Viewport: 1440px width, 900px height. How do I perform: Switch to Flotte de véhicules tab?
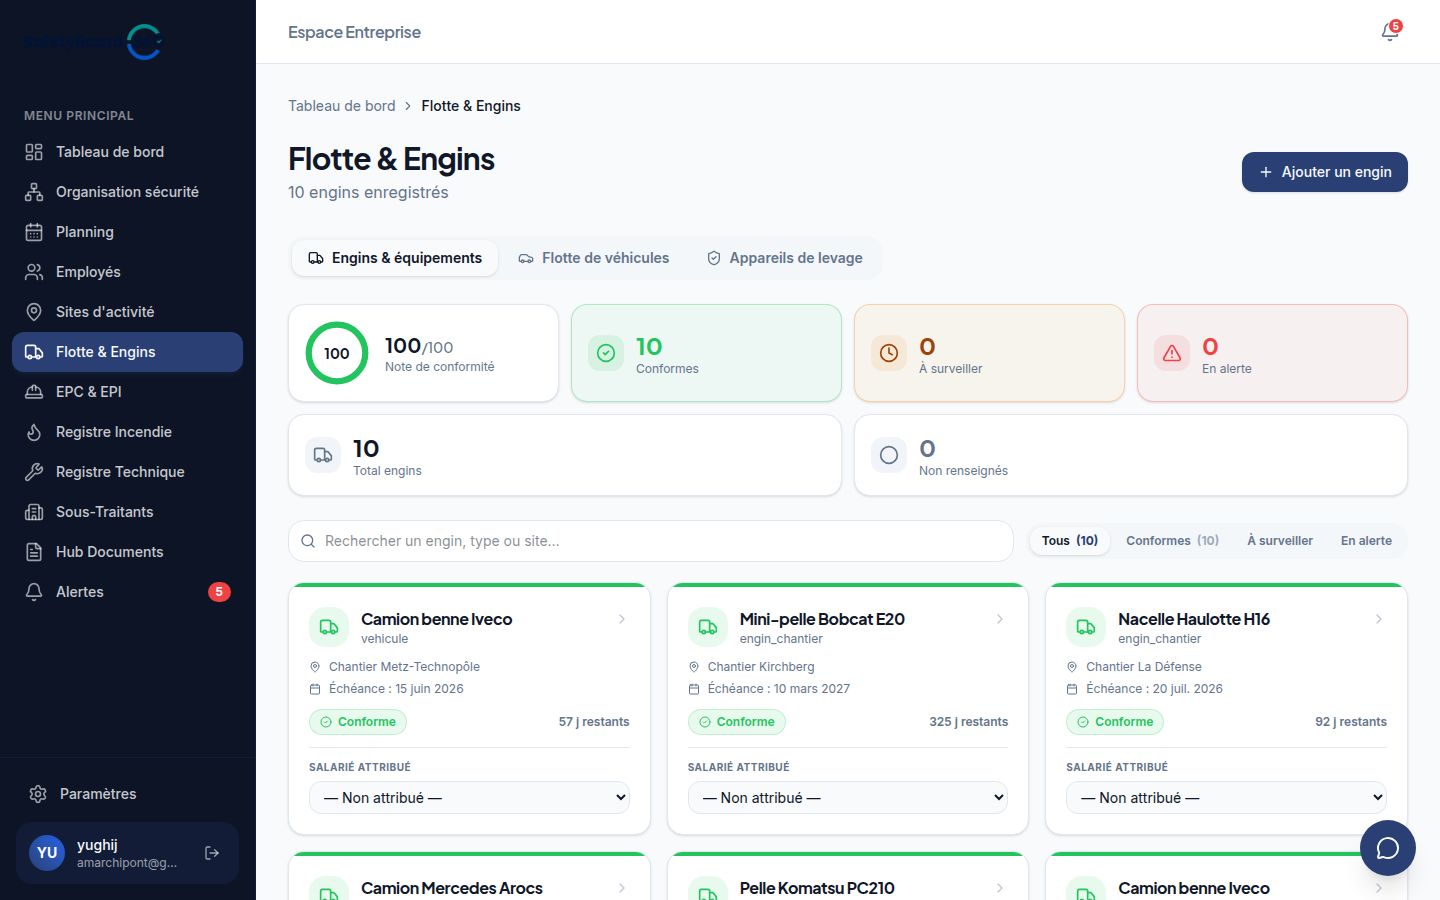pyautogui.click(x=594, y=258)
